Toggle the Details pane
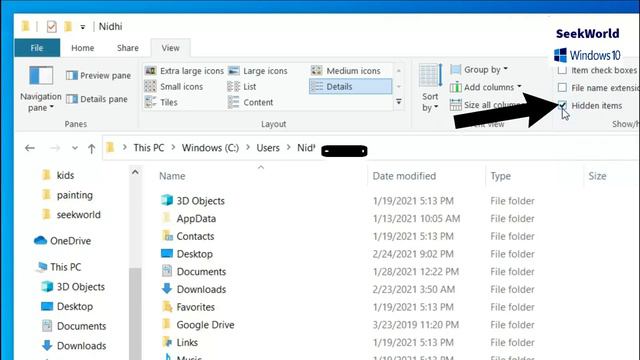Viewport: 640px width, 360px height. point(97,99)
